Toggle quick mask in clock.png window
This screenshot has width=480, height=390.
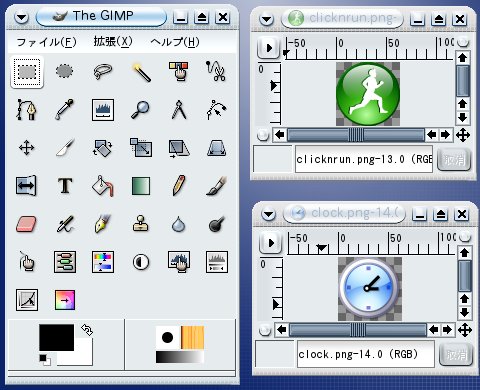click(265, 330)
